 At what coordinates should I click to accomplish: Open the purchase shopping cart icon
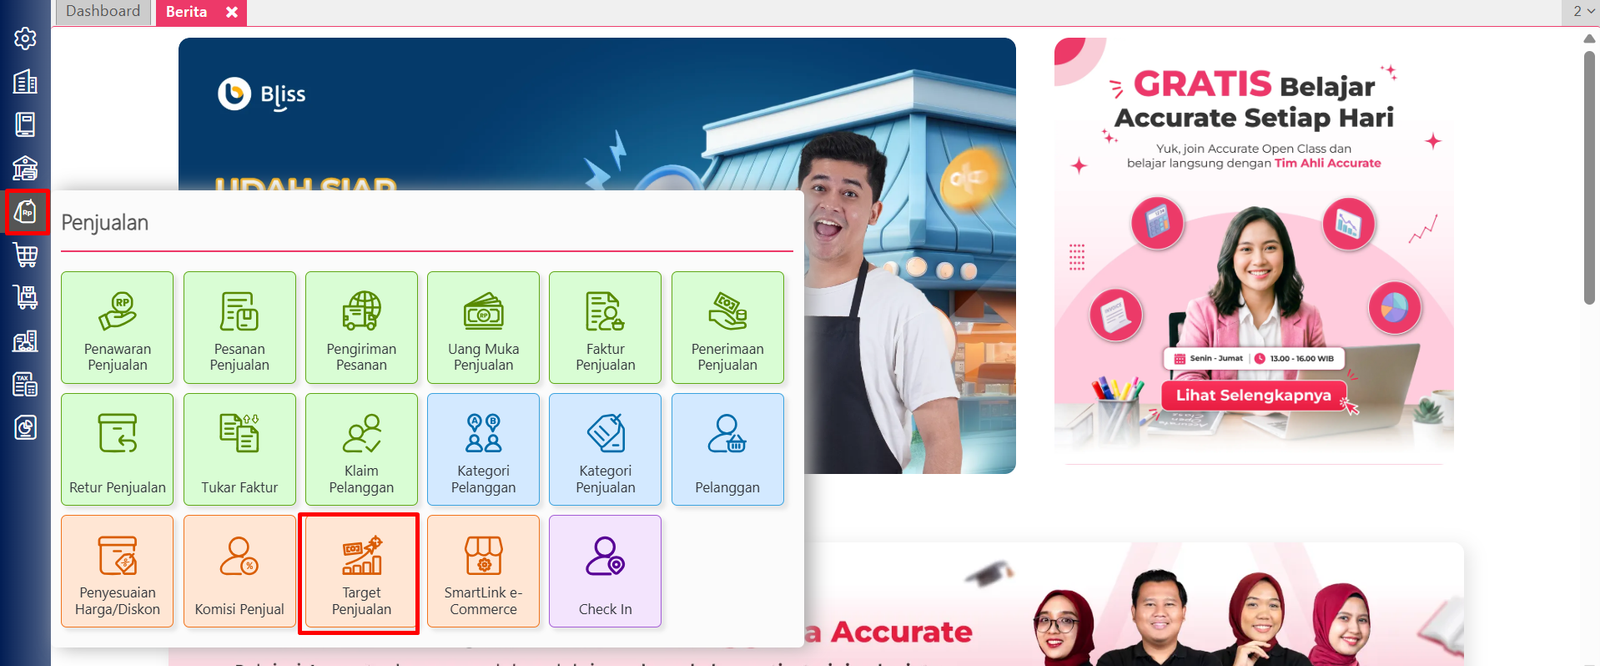click(25, 255)
